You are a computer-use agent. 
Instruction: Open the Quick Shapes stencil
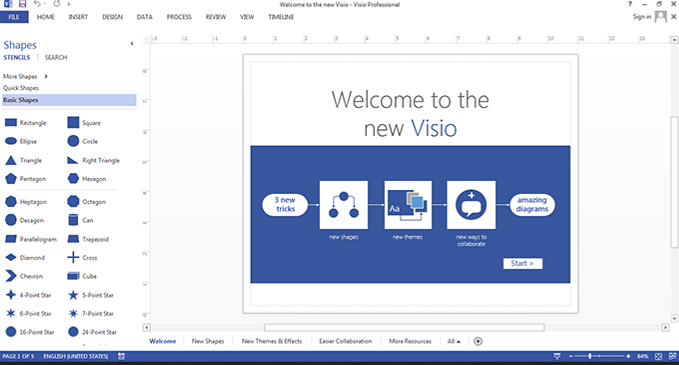[21, 88]
